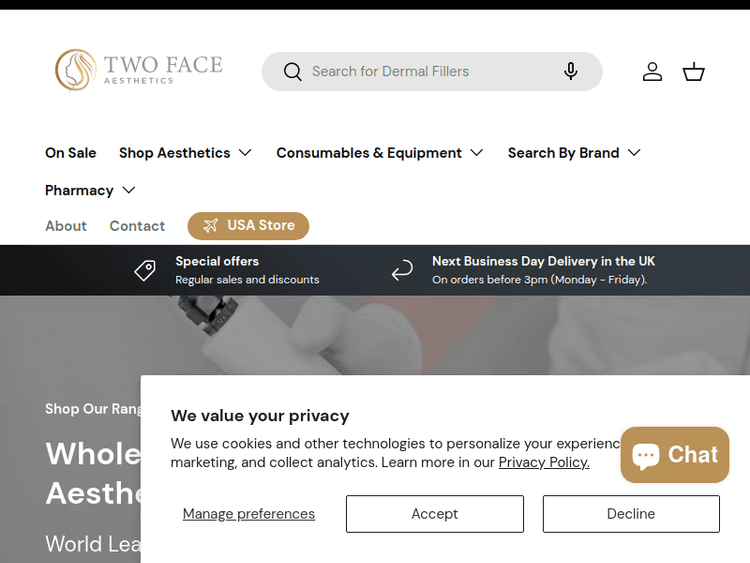Open the account login icon
This screenshot has height=563, width=750.
[652, 72]
